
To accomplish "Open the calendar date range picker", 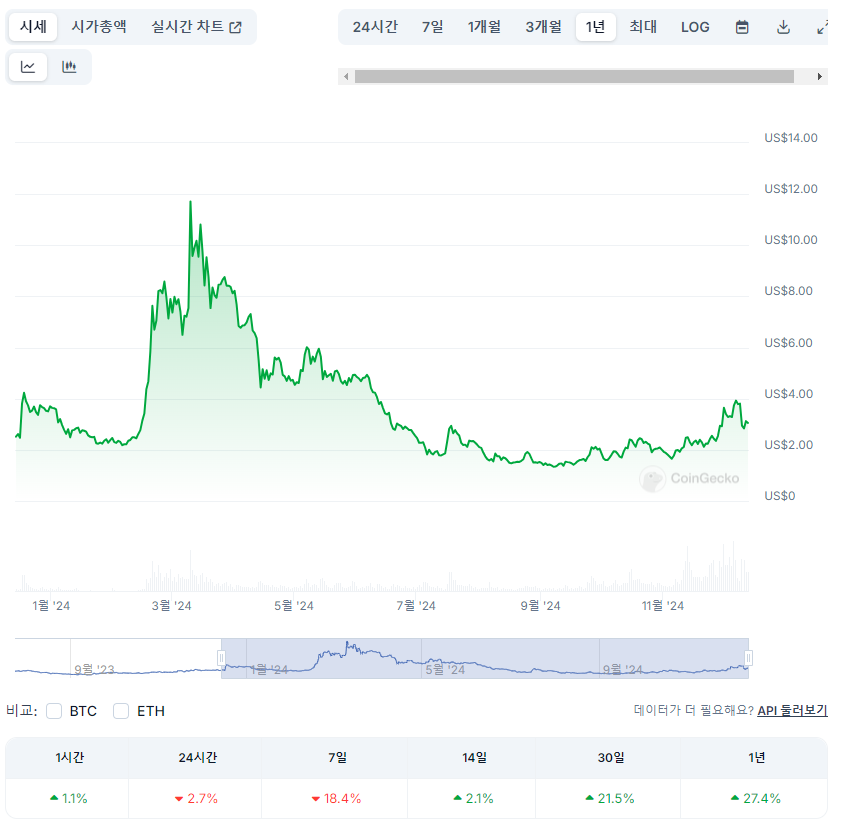I will click(x=742, y=27).
